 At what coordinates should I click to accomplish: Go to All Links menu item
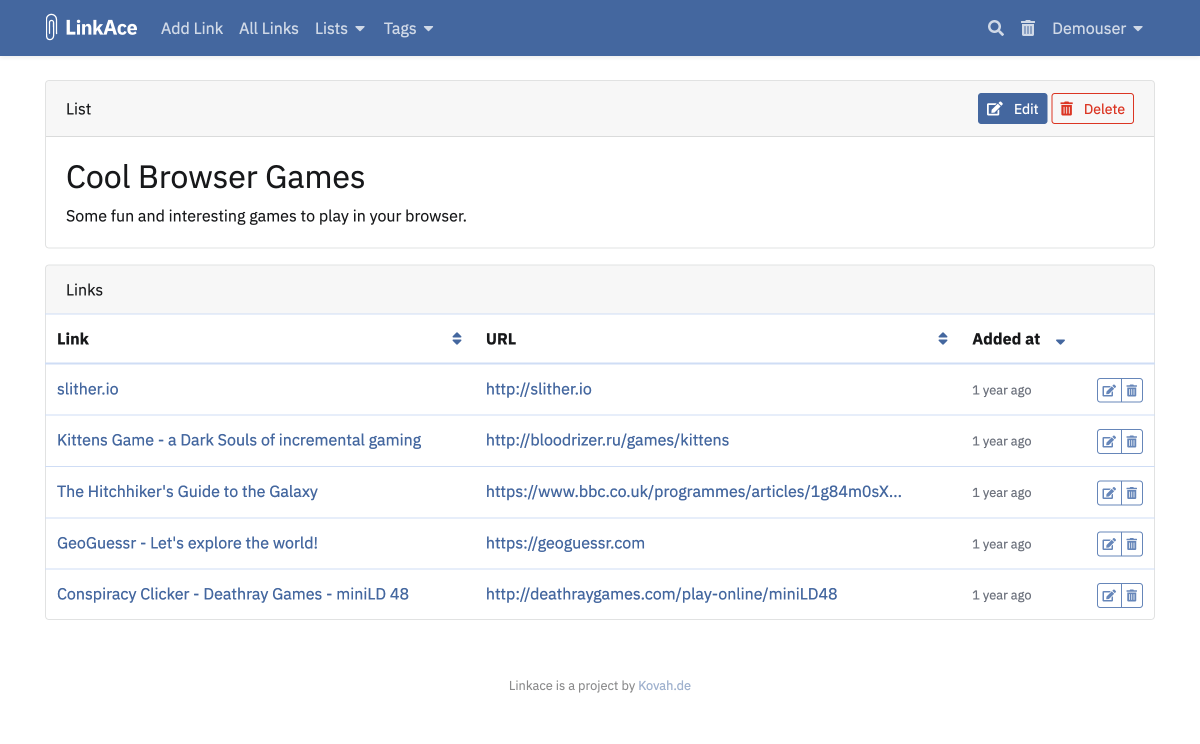268,28
